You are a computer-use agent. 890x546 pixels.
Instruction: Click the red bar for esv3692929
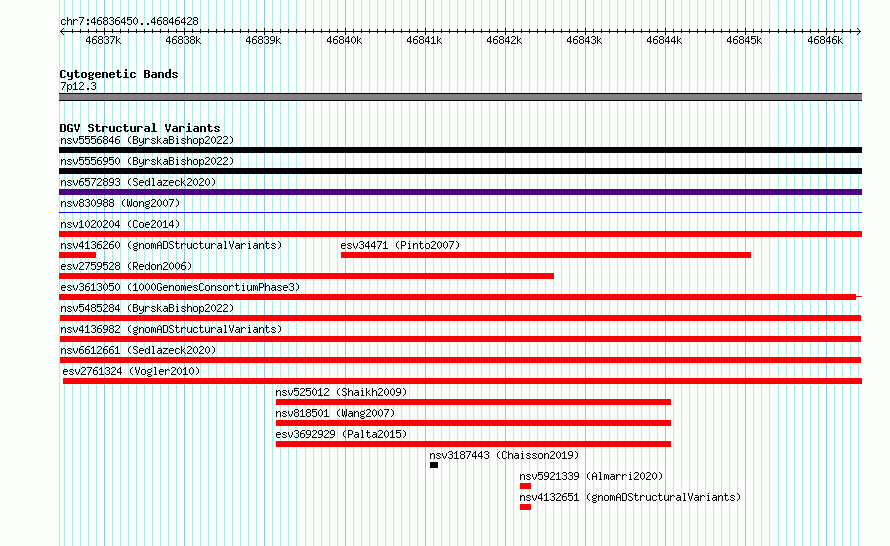(x=473, y=444)
